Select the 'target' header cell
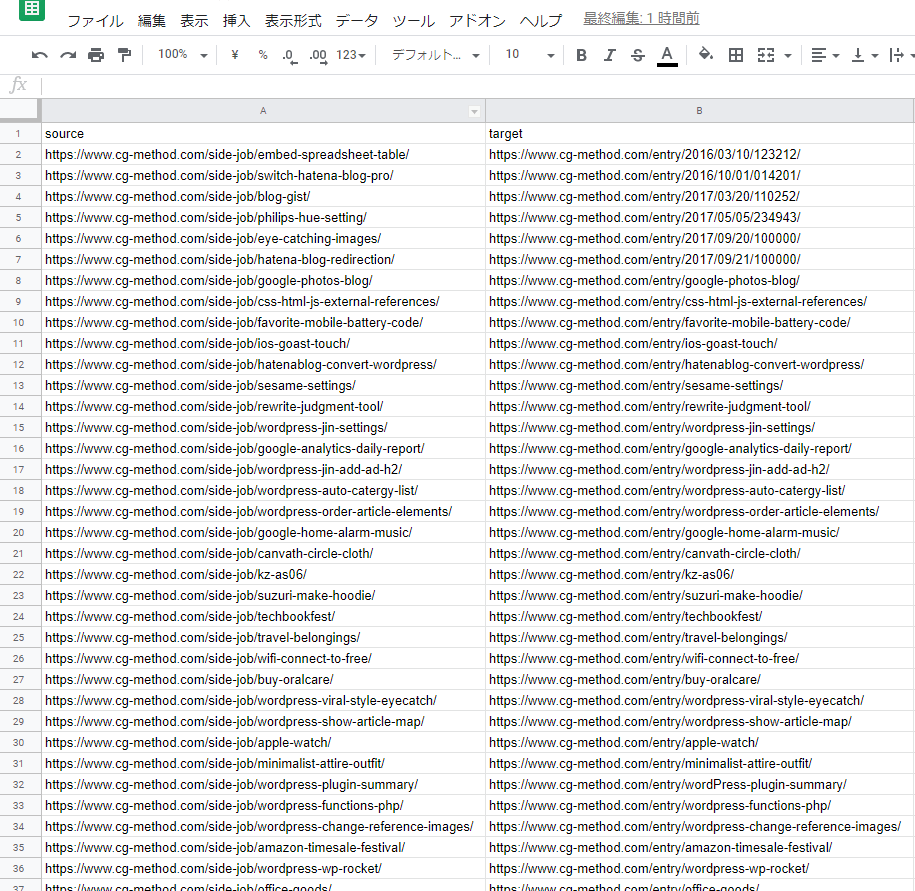The width and height of the screenshot is (915, 891). coord(699,134)
